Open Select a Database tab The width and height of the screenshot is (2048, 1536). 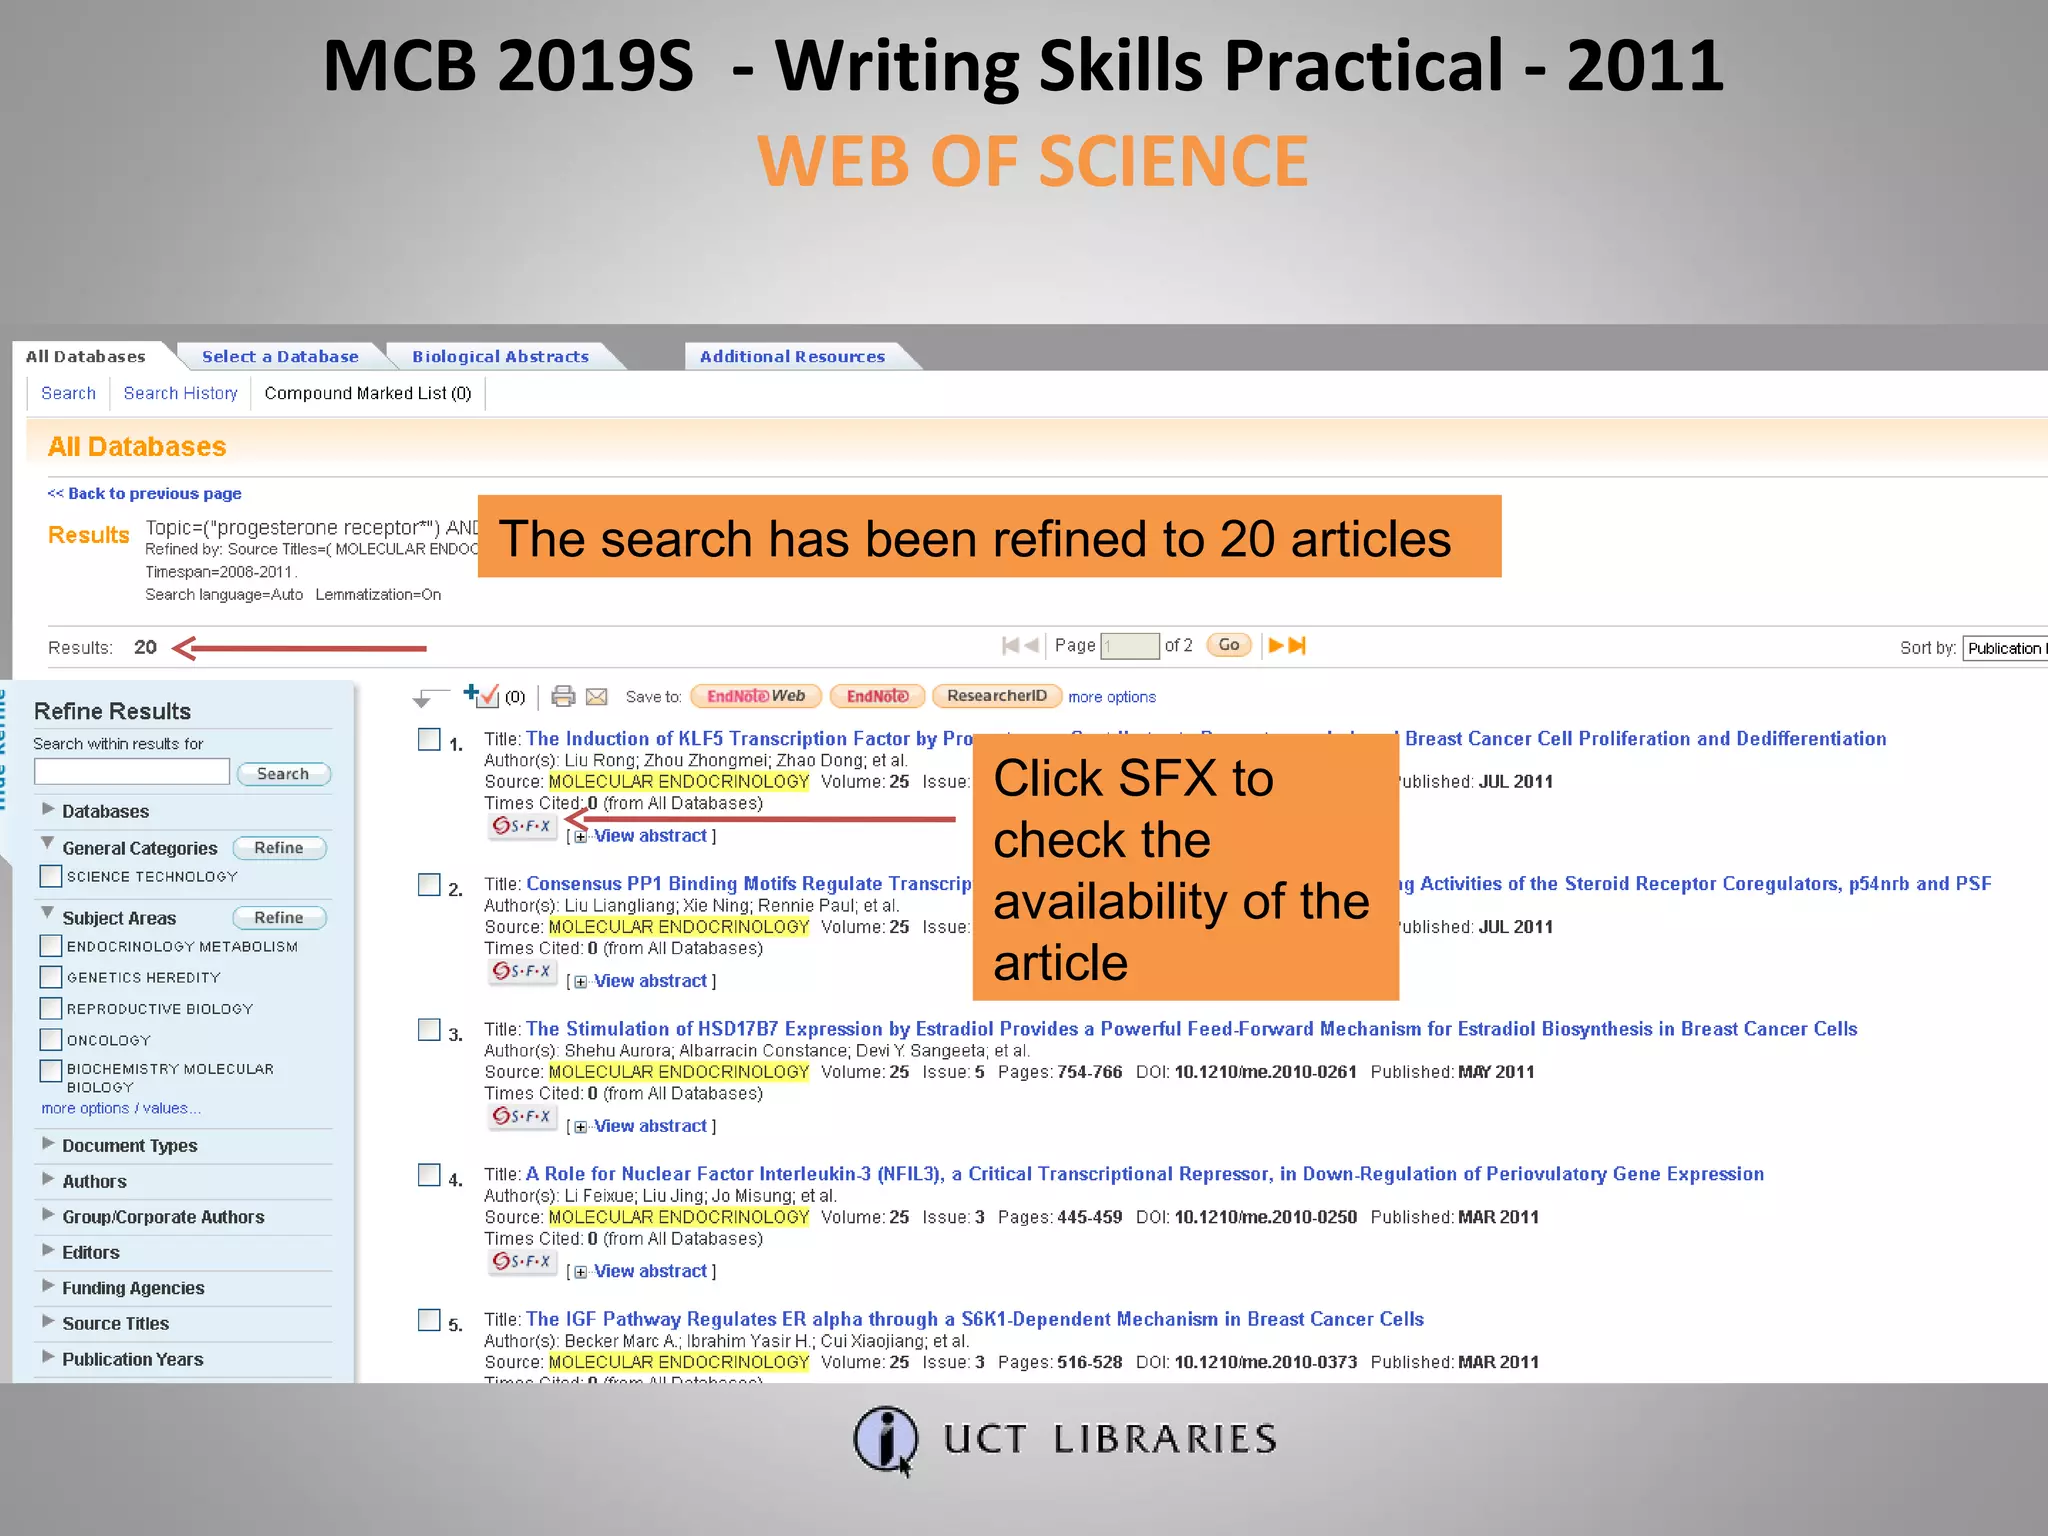point(280,356)
